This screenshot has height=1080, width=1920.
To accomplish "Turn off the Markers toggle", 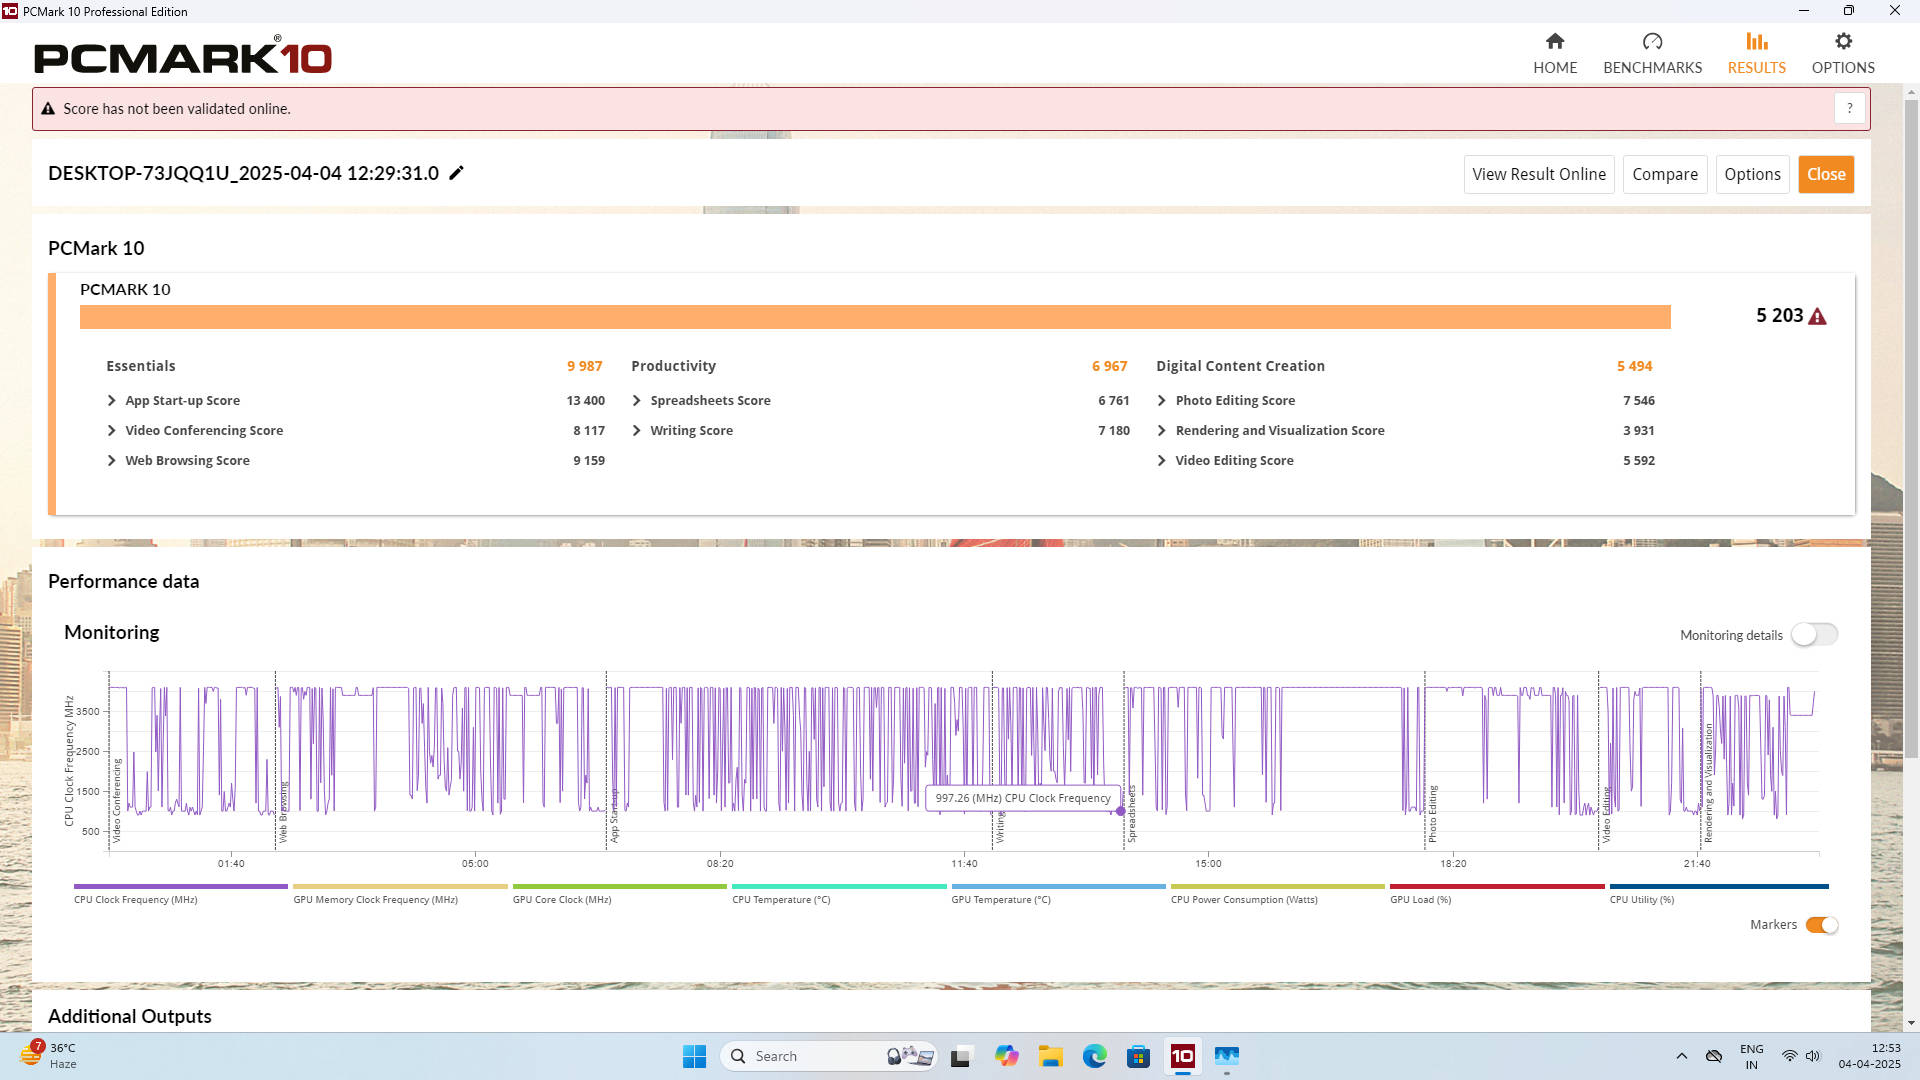I will [1821, 925].
